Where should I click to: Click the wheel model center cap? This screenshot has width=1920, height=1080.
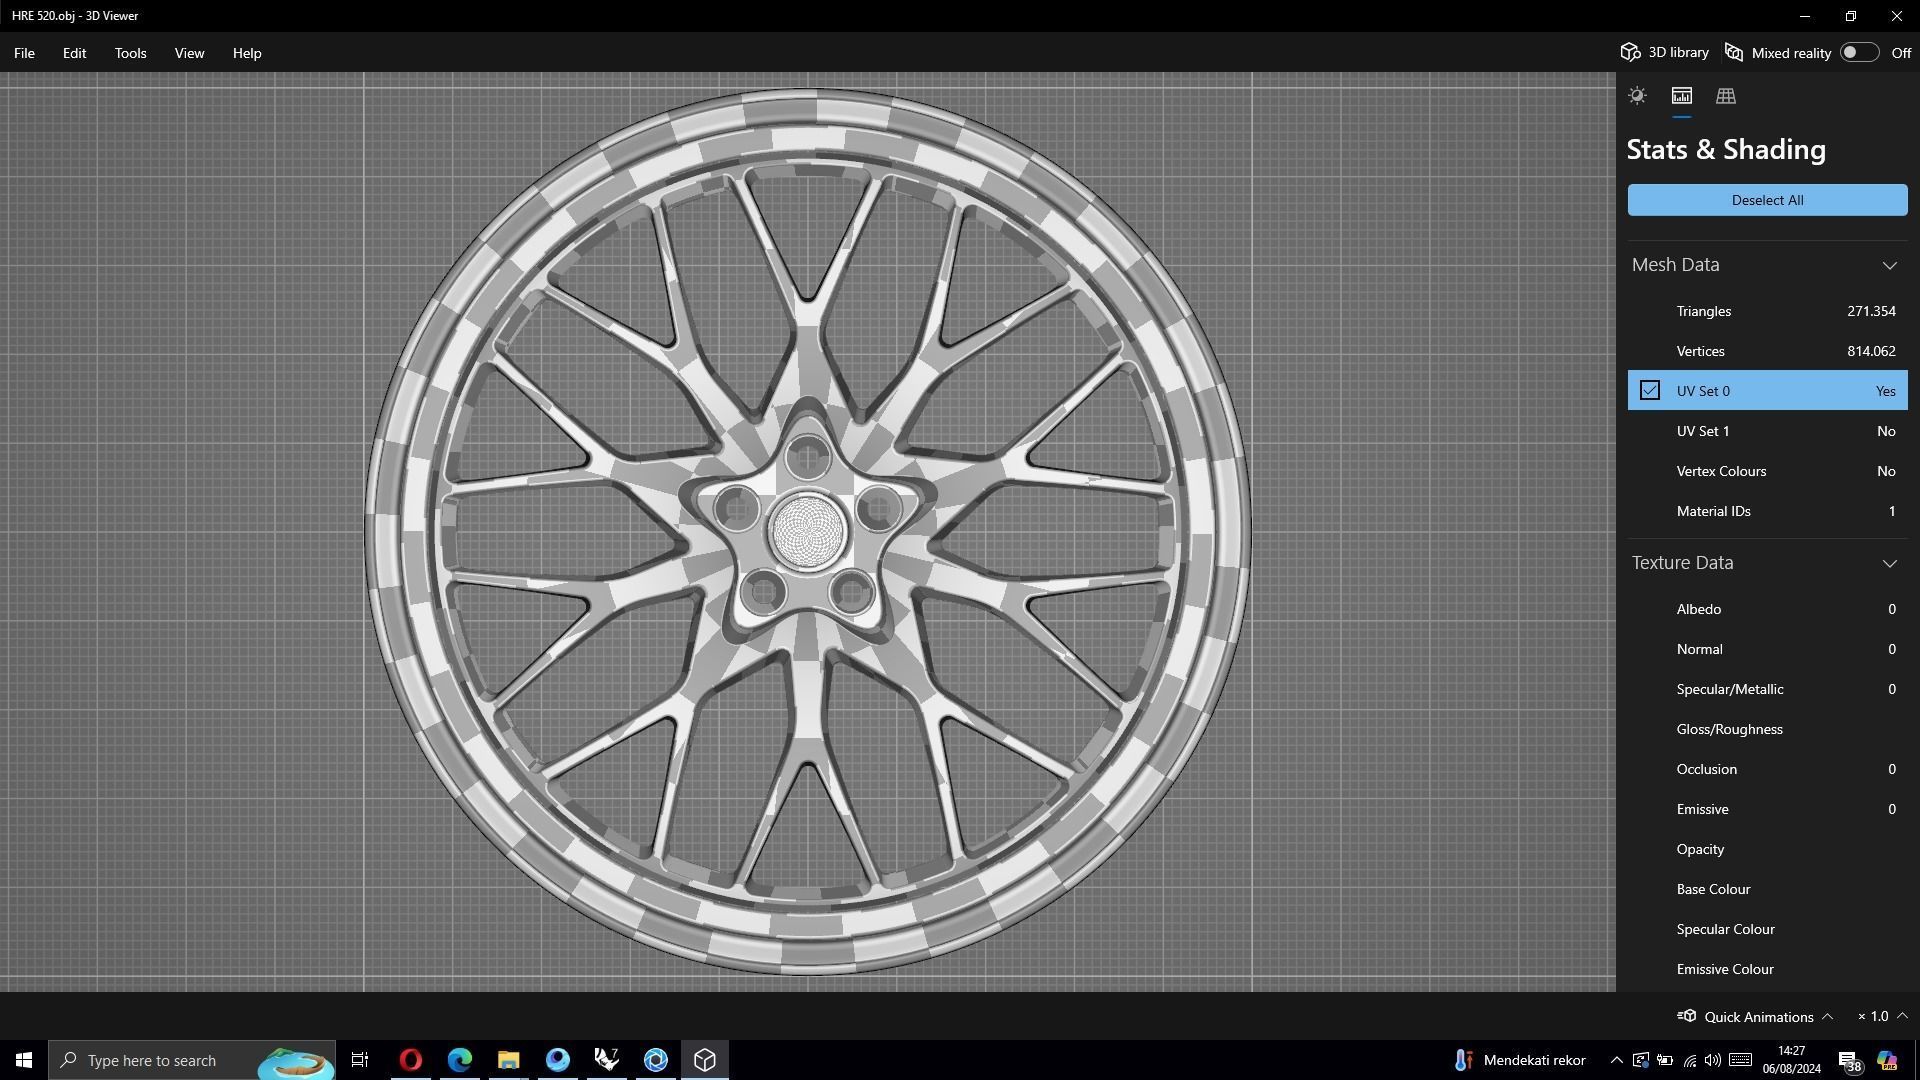pos(808,531)
